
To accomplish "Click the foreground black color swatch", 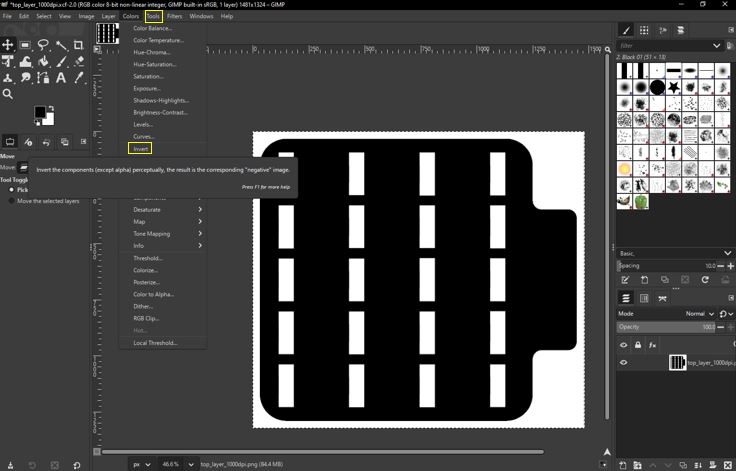I will pos(39,113).
